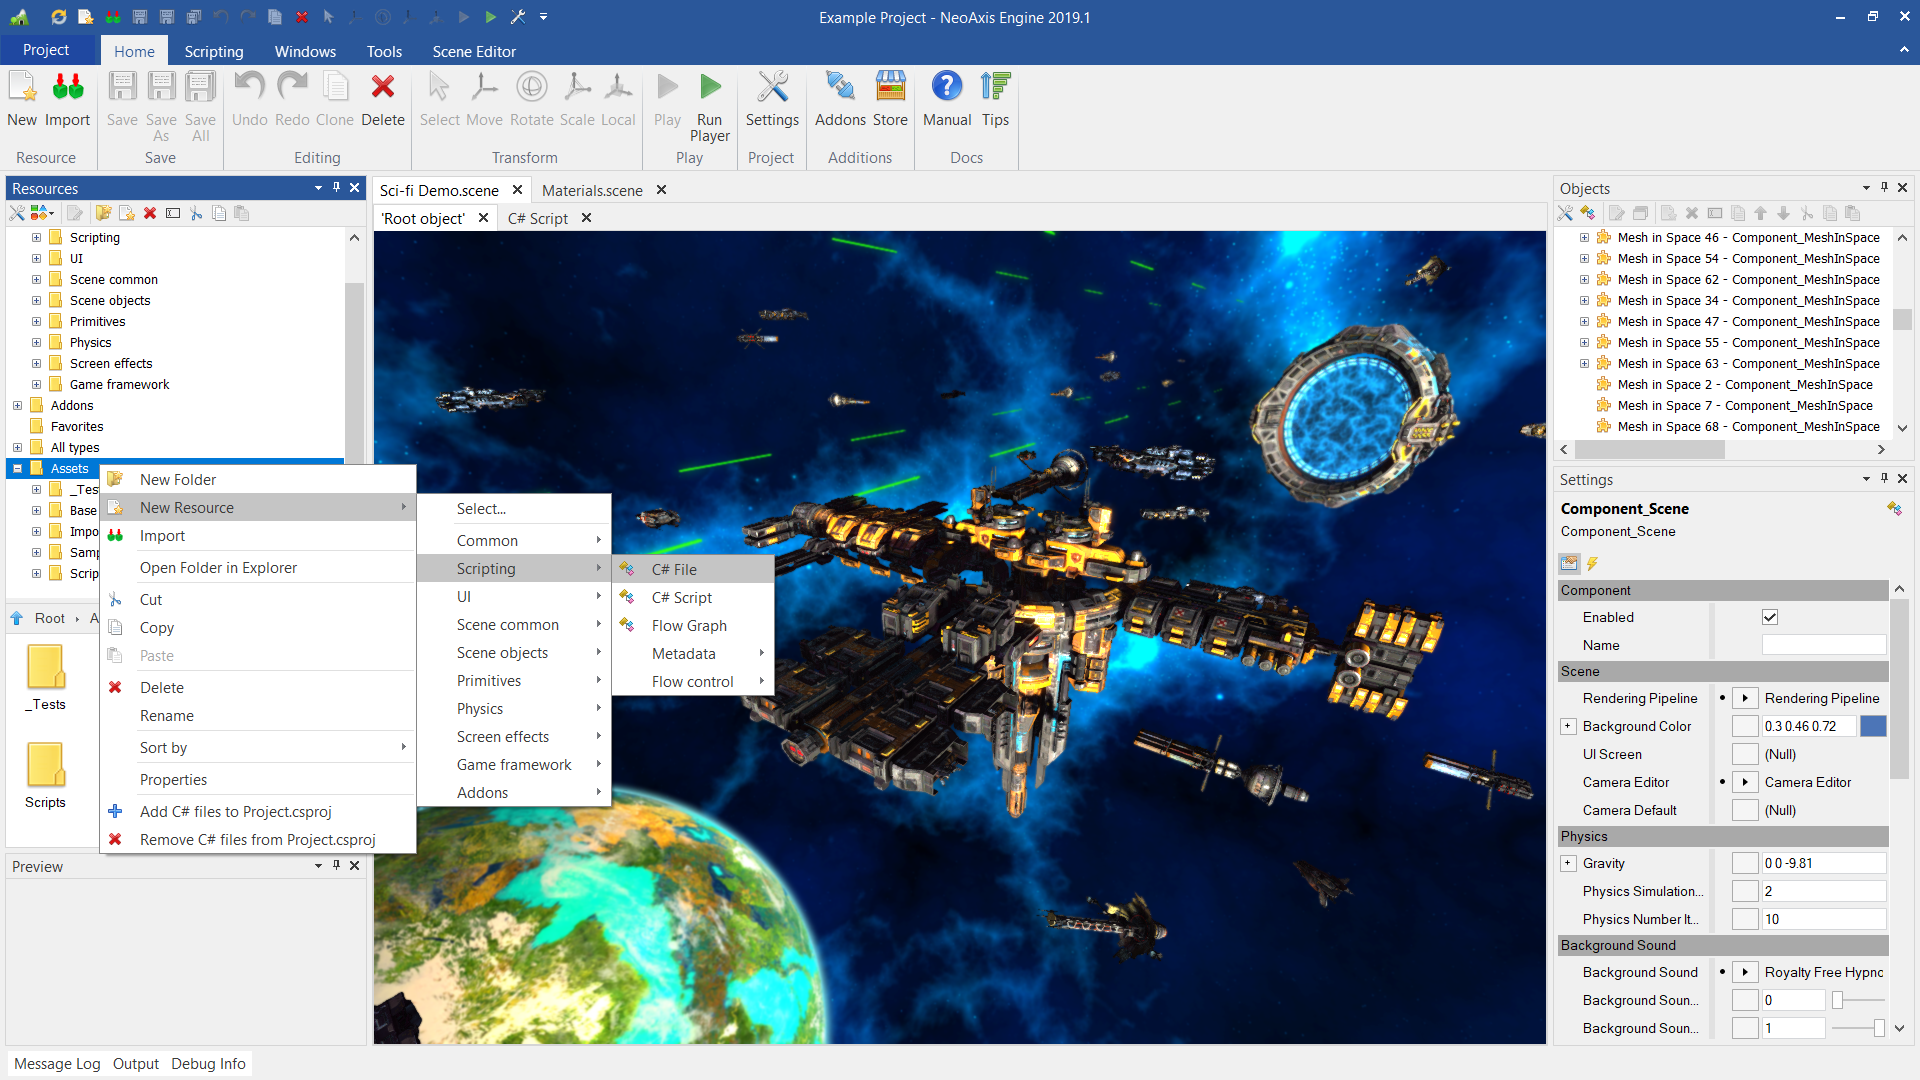Click Open Folder in Explorer
Image resolution: width=1920 pixels, height=1080 pixels.
[218, 567]
